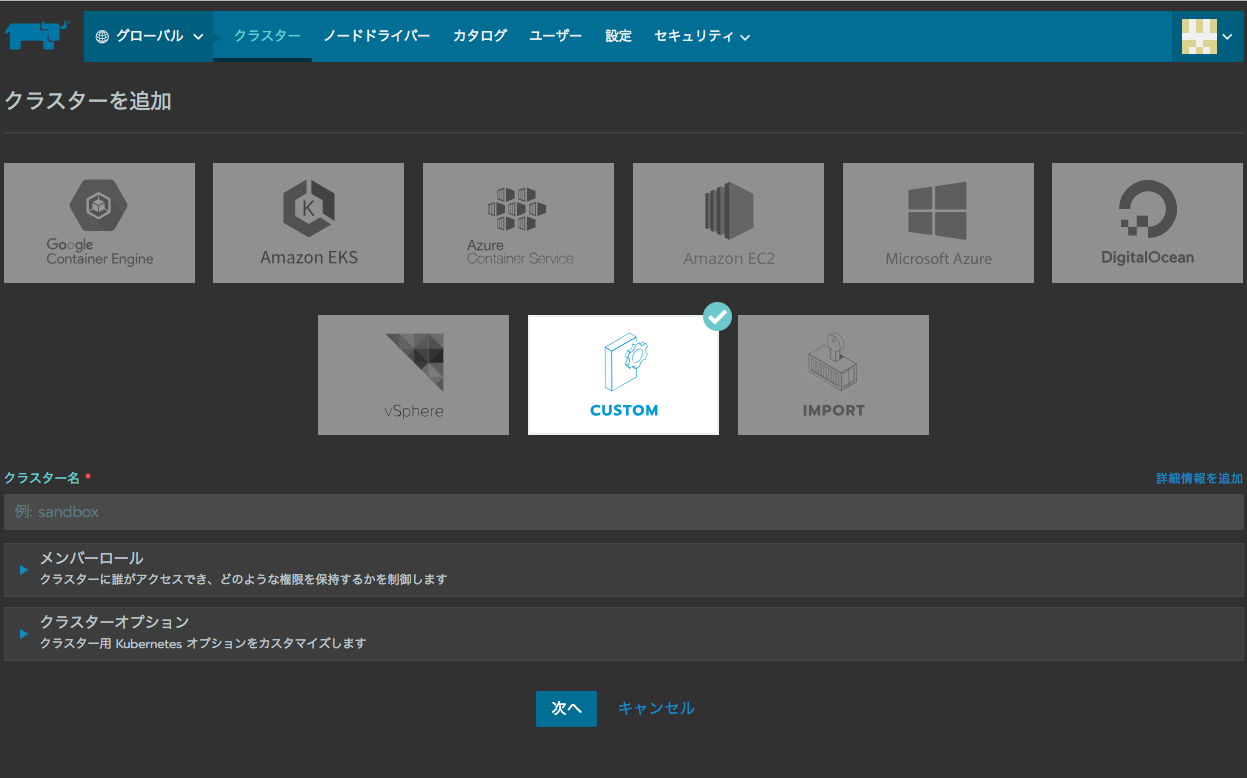Switch to the ユーザー tab
1247x778 pixels.
point(556,36)
